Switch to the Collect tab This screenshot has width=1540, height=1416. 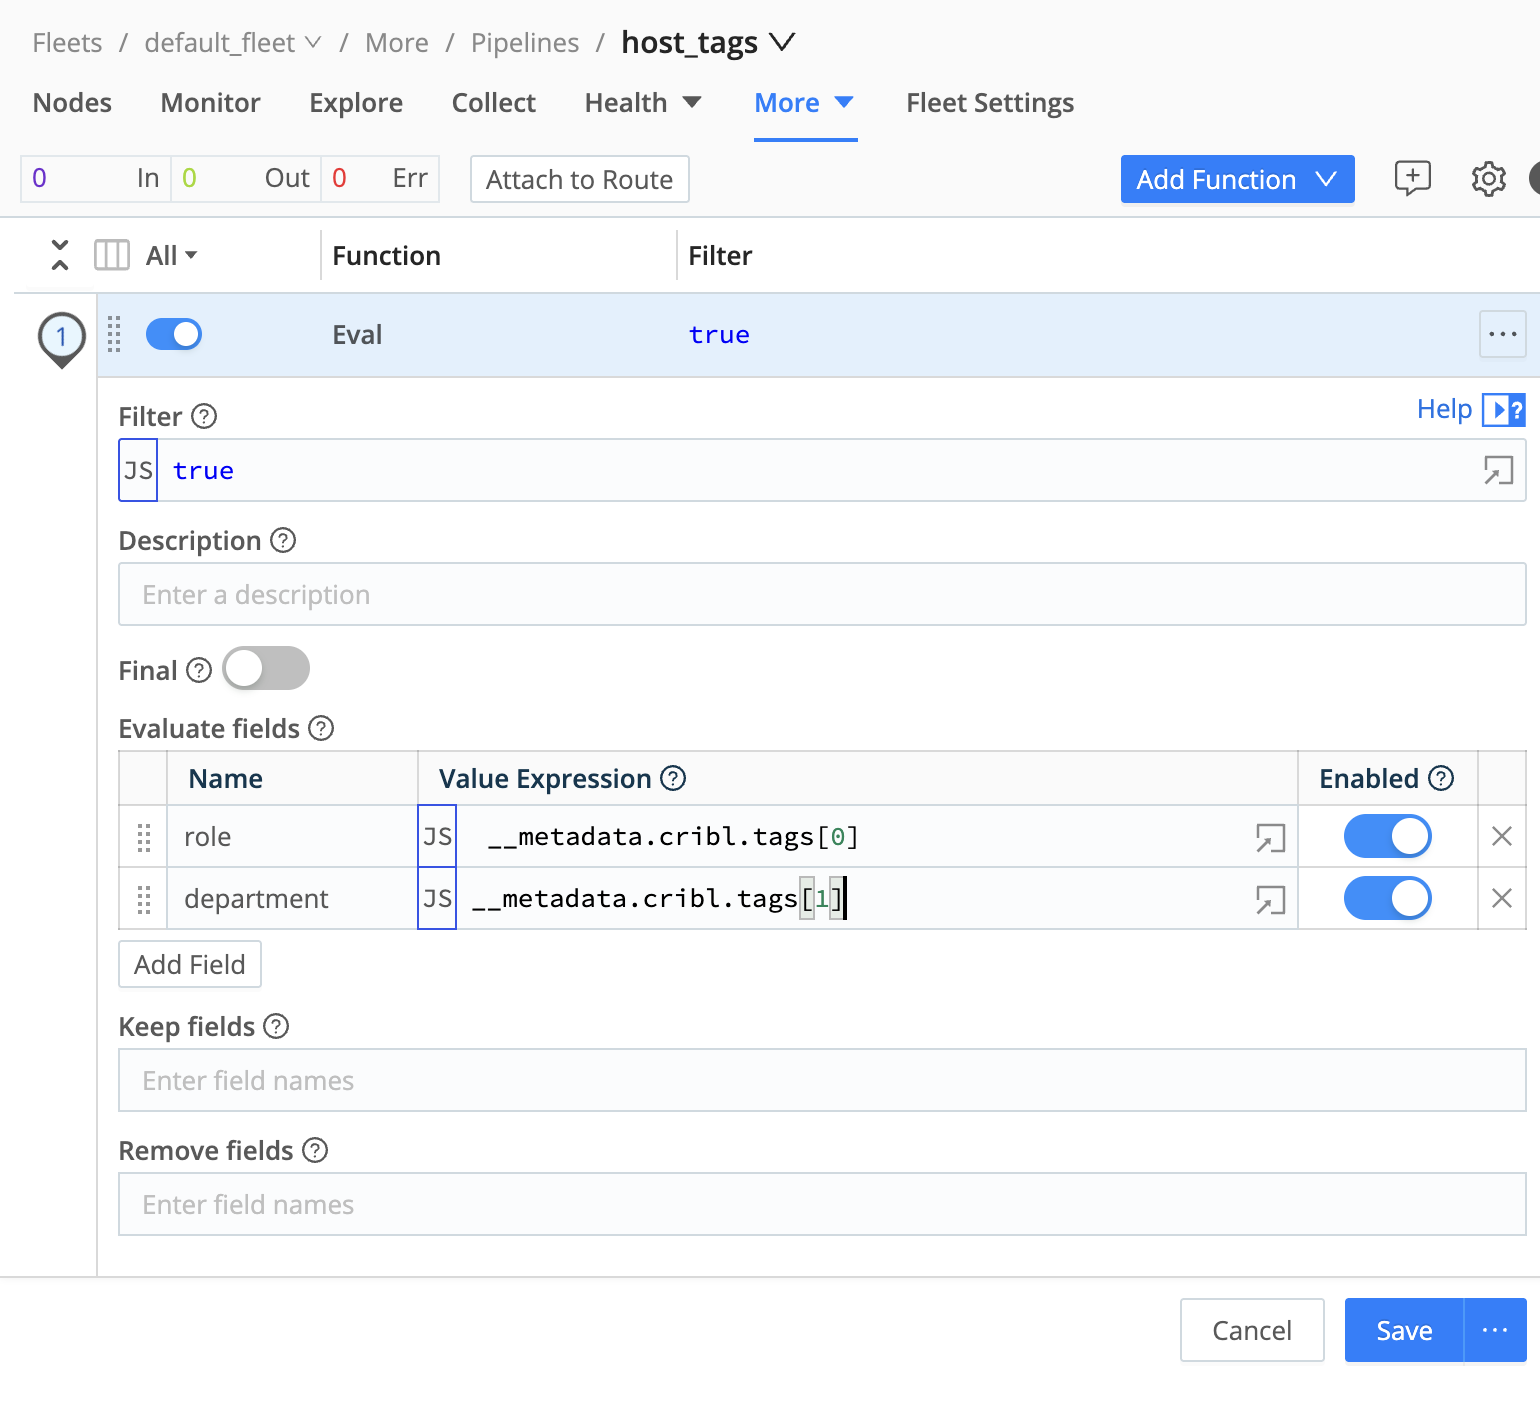[x=493, y=103]
